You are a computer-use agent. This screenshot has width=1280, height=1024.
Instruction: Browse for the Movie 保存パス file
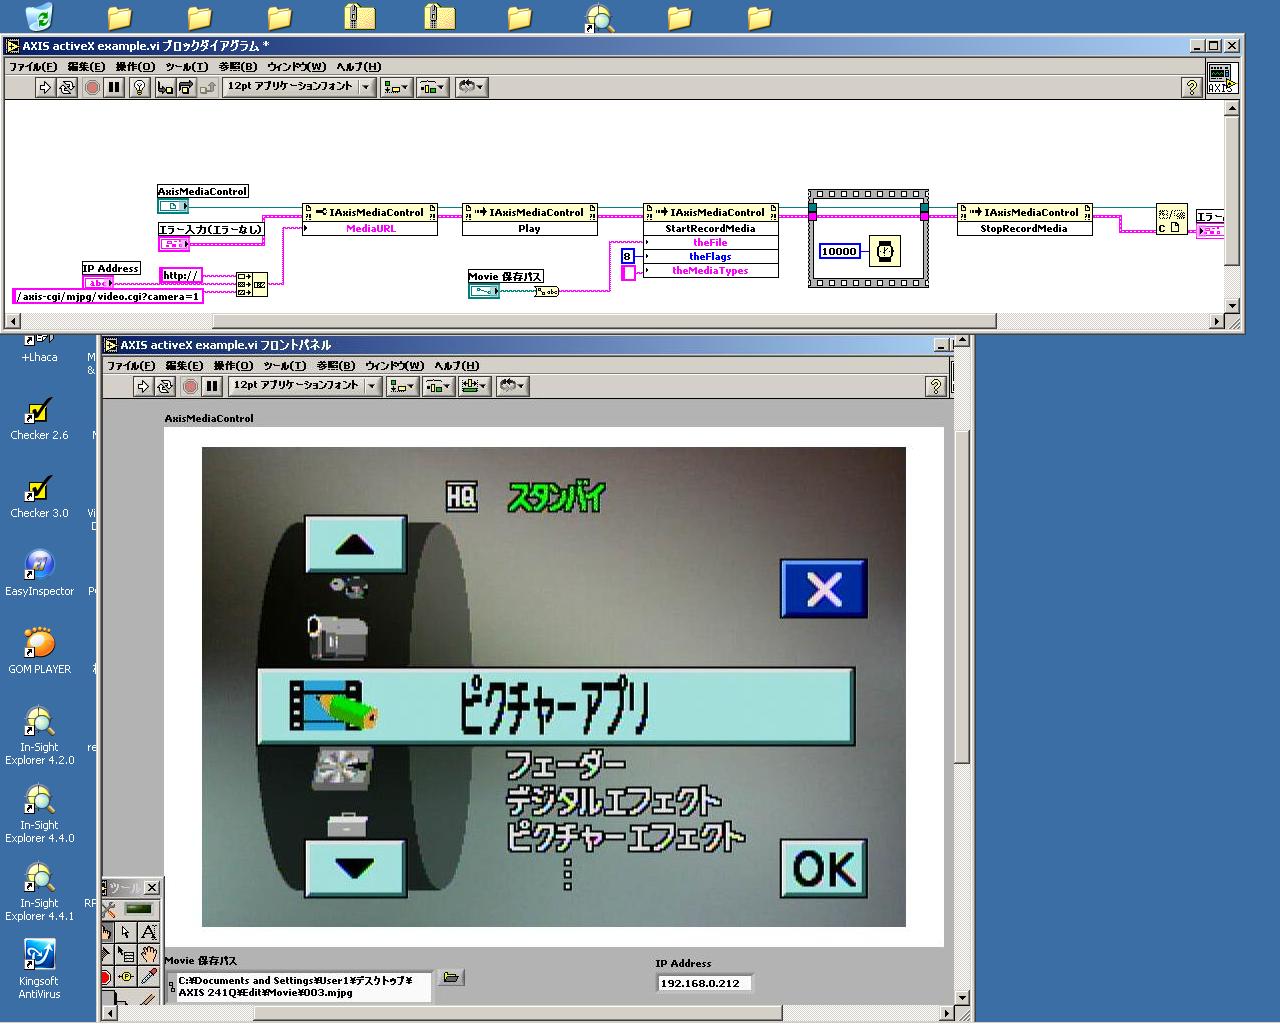(x=451, y=978)
